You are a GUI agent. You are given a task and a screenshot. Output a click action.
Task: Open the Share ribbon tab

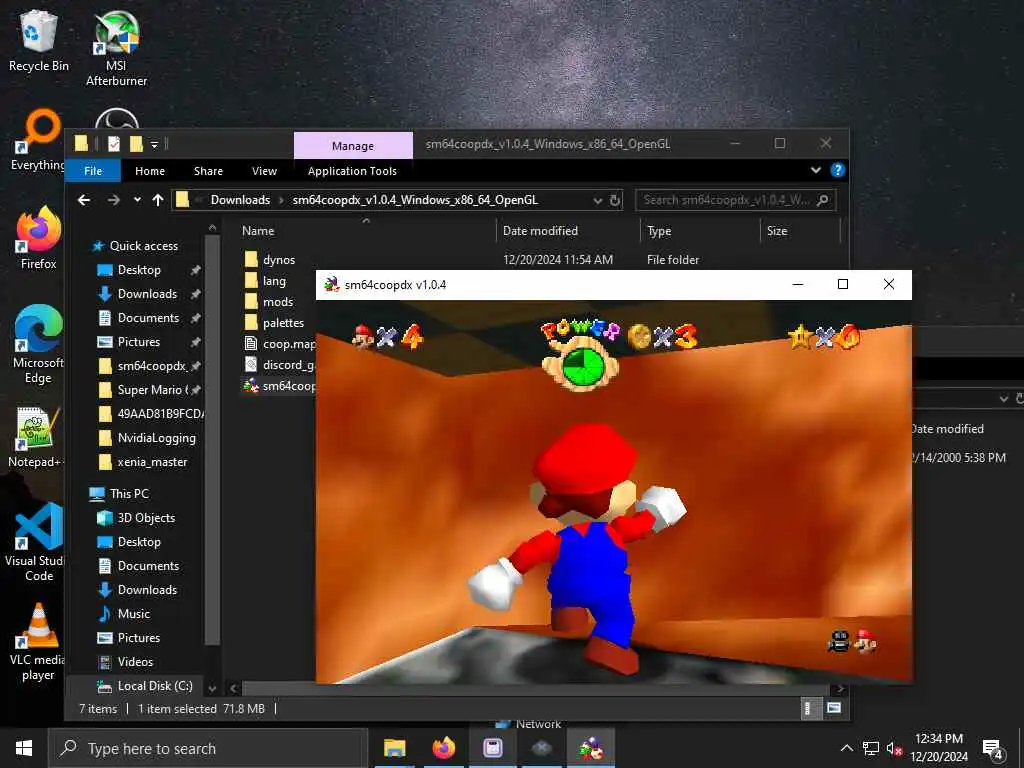[x=208, y=170]
